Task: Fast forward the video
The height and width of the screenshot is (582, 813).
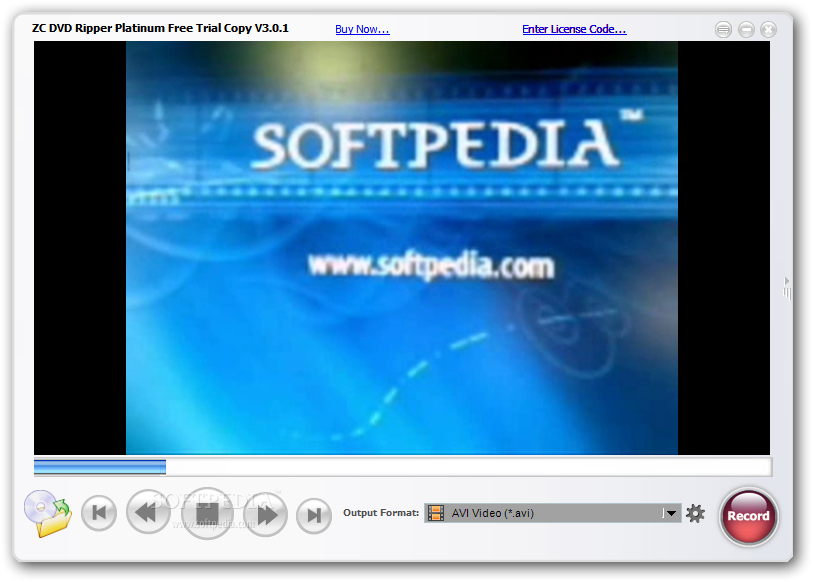Action: click(x=265, y=514)
